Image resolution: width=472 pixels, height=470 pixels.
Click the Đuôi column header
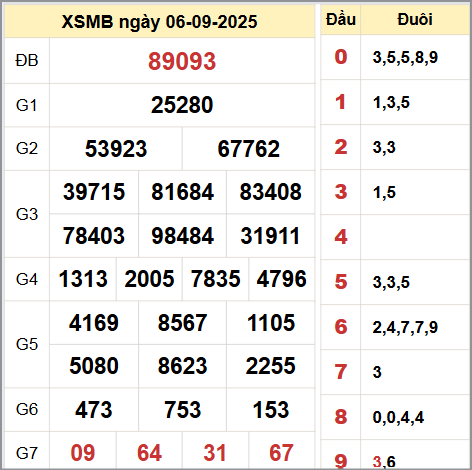[415, 19]
